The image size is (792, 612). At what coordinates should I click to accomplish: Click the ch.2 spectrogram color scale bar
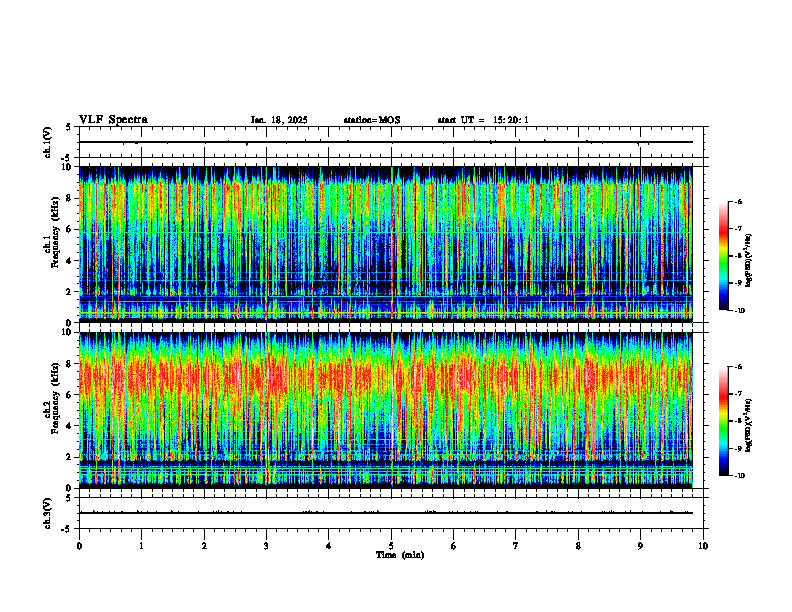pos(724,421)
